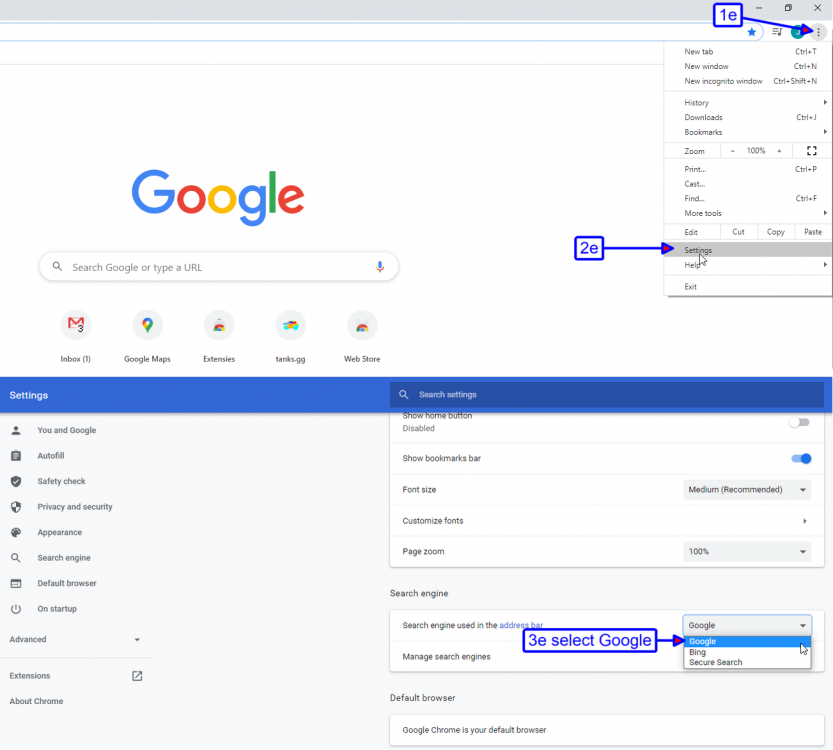Select New tab from the menu
Image resolution: width=833 pixels, height=750 pixels.
pos(748,52)
